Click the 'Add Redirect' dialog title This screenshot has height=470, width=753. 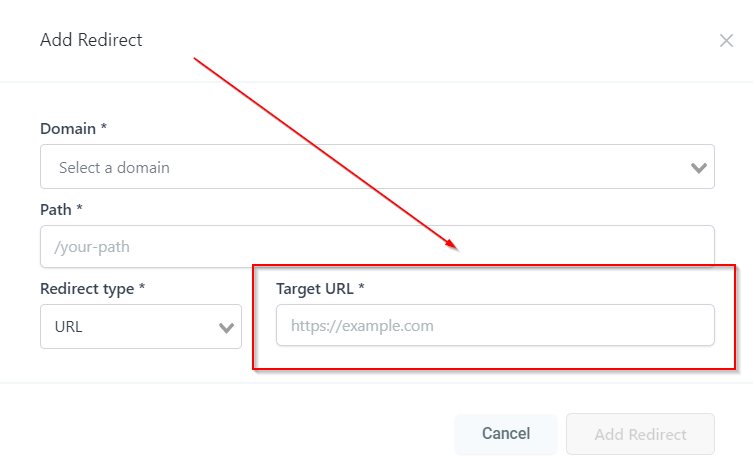click(91, 40)
